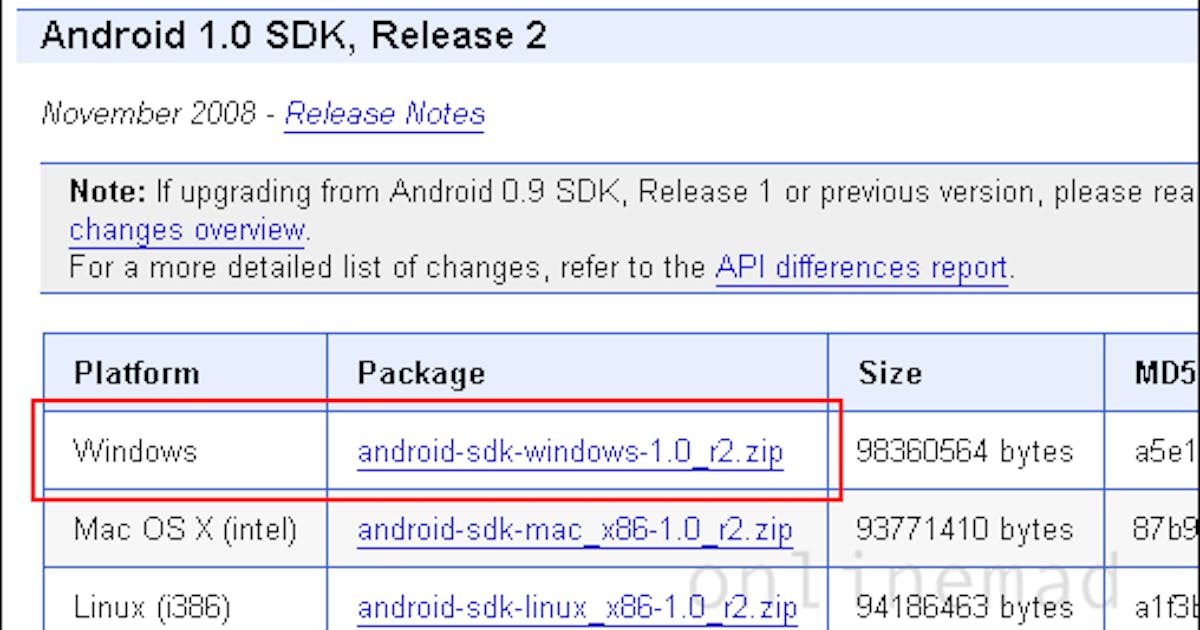
Task: Click the Platform column header
Action: (x=135, y=372)
